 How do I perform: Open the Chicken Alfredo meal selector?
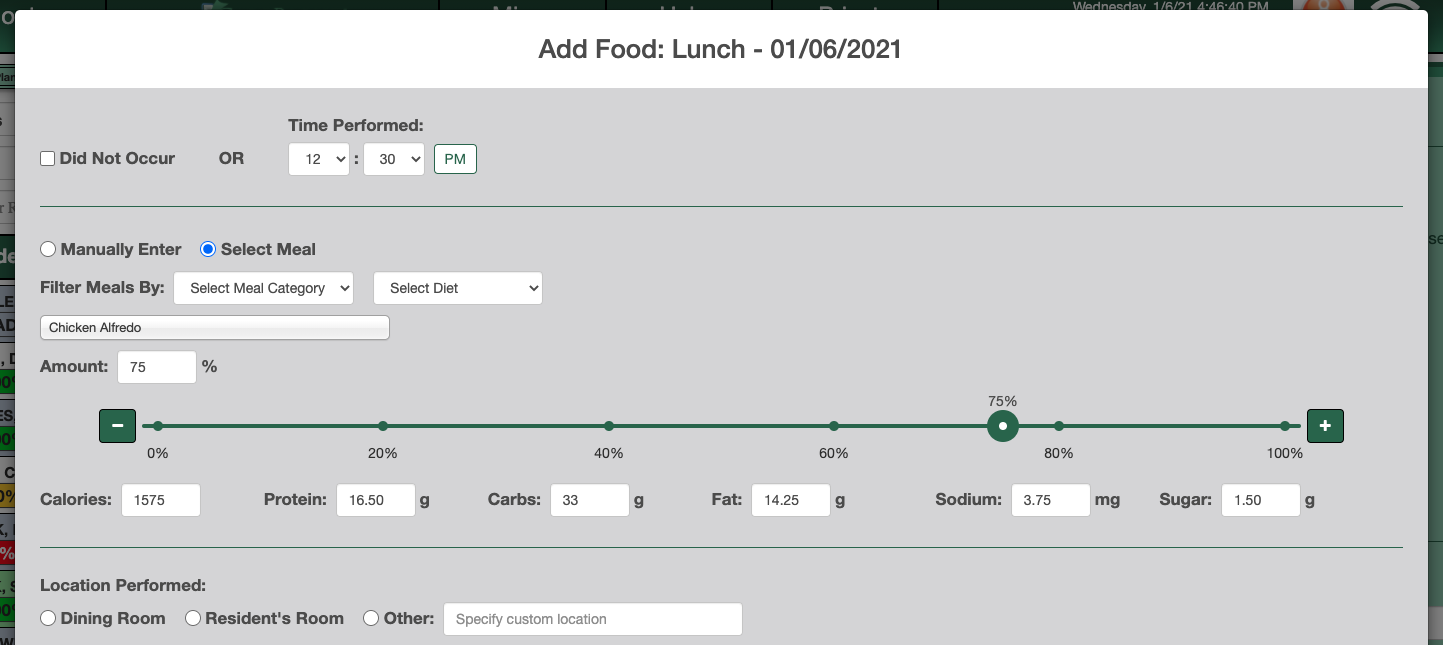pyautogui.click(x=215, y=328)
